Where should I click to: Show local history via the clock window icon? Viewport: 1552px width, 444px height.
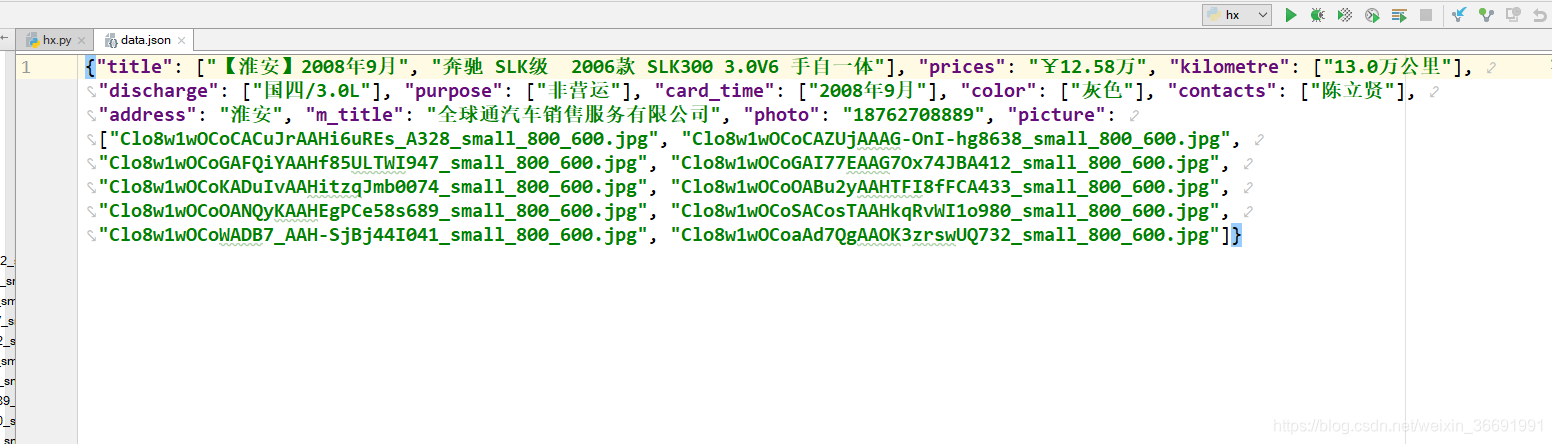pos(1513,15)
